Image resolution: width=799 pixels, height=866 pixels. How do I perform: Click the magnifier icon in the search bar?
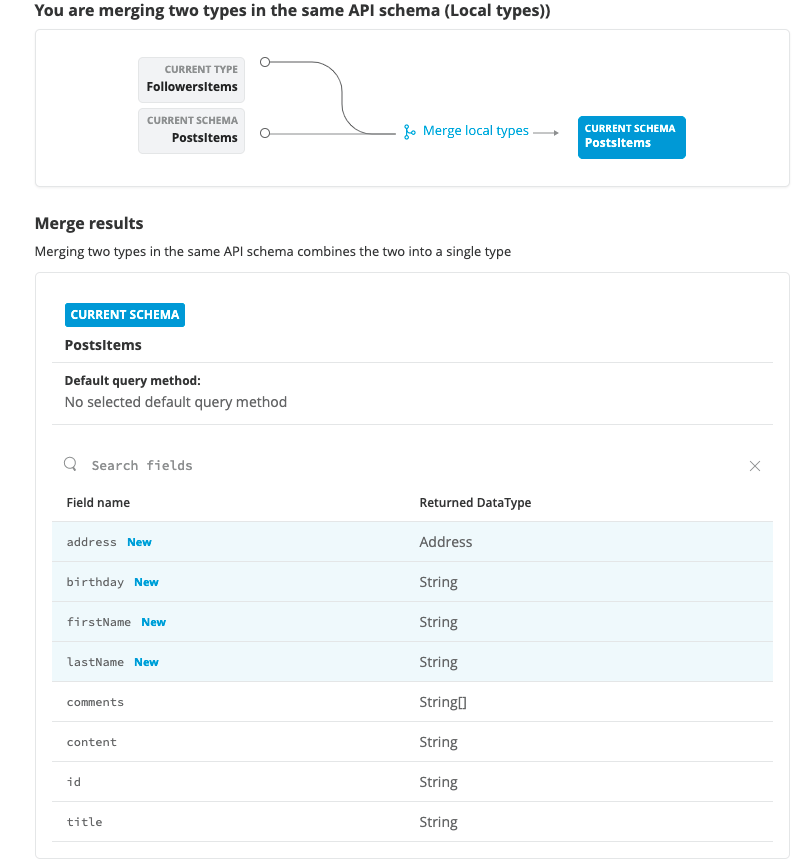[70, 464]
